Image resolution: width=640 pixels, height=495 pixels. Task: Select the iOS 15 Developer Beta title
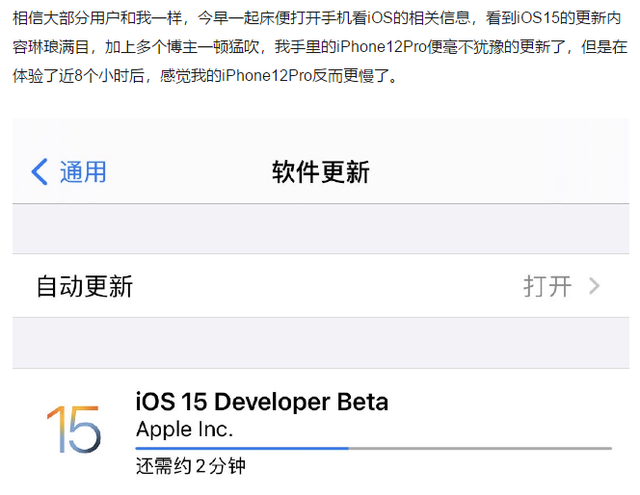(262, 402)
